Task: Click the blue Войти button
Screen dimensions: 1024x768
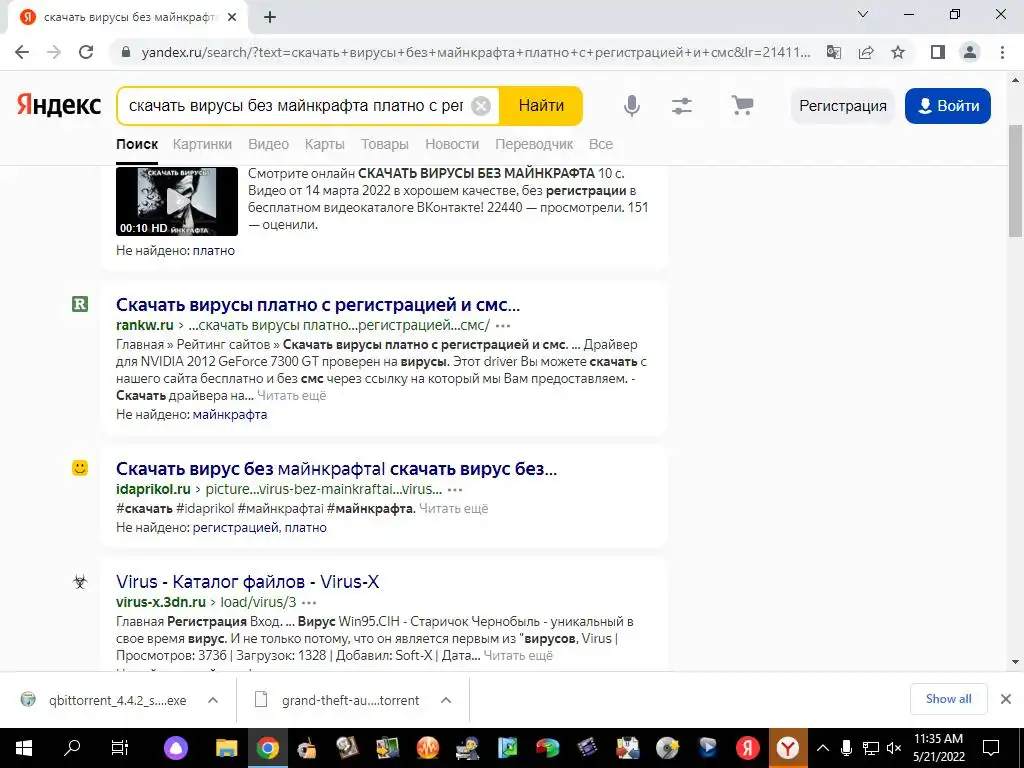Action: tap(948, 106)
